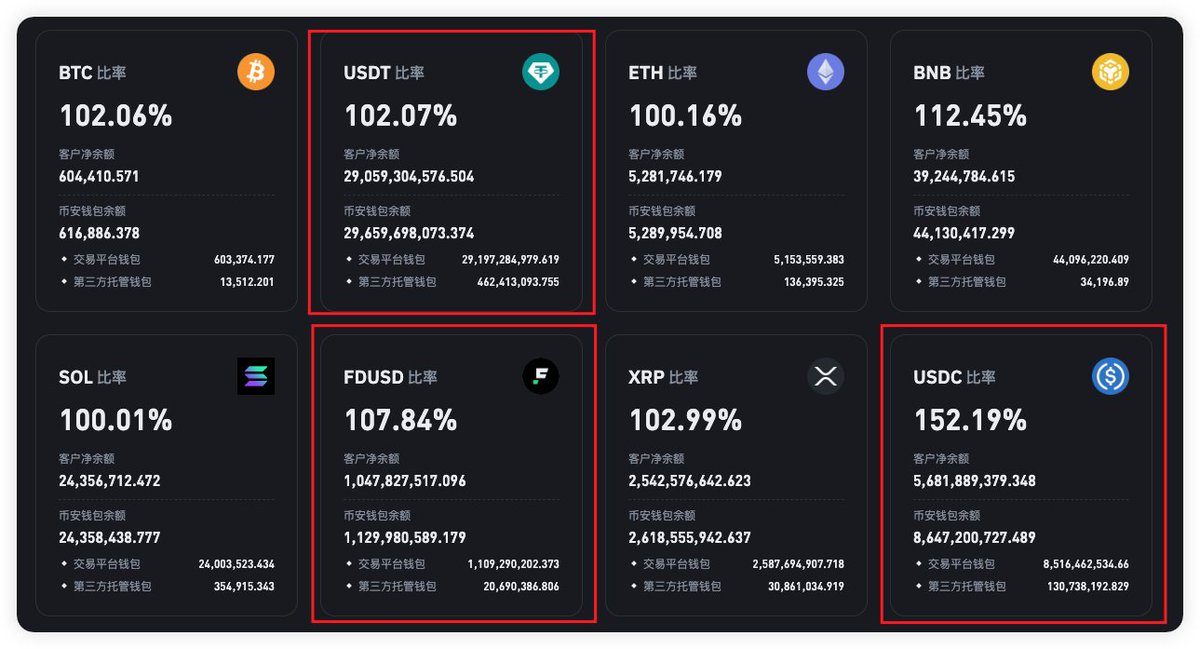1200x649 pixels.
Task: Click the blue USDC dollar icon
Action: tap(1110, 376)
